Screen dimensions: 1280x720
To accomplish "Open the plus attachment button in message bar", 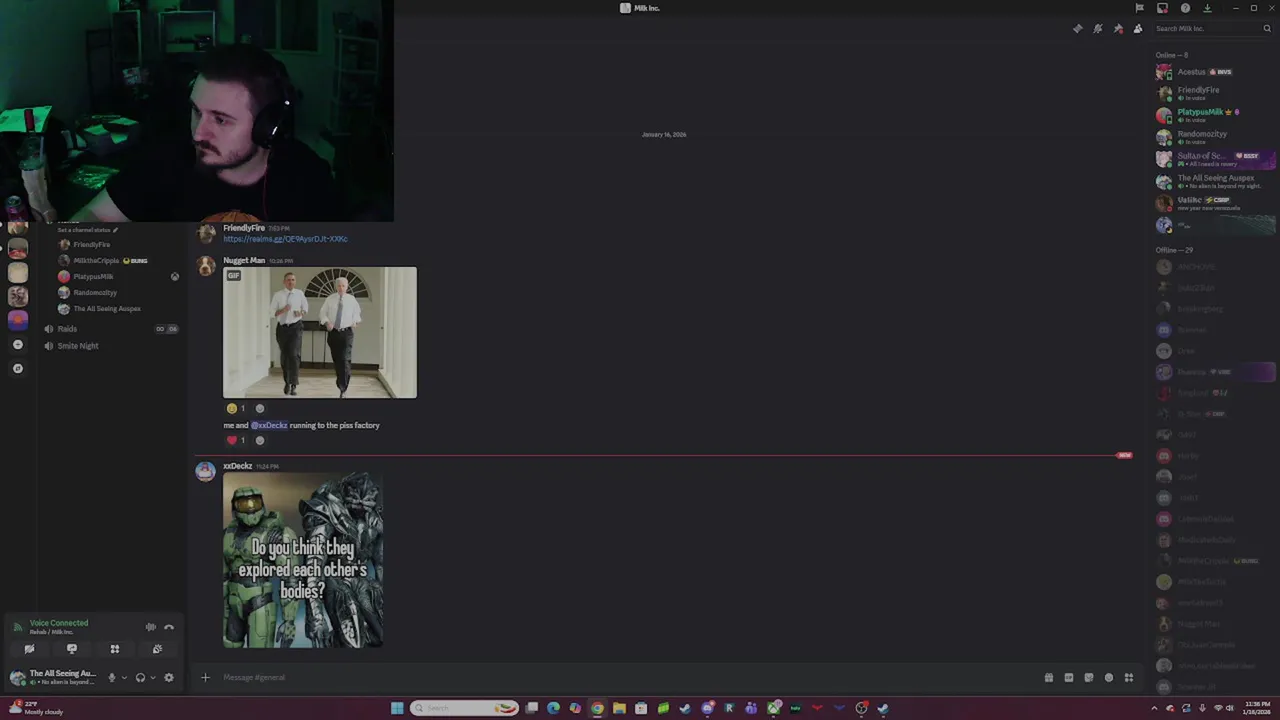I will [205, 678].
